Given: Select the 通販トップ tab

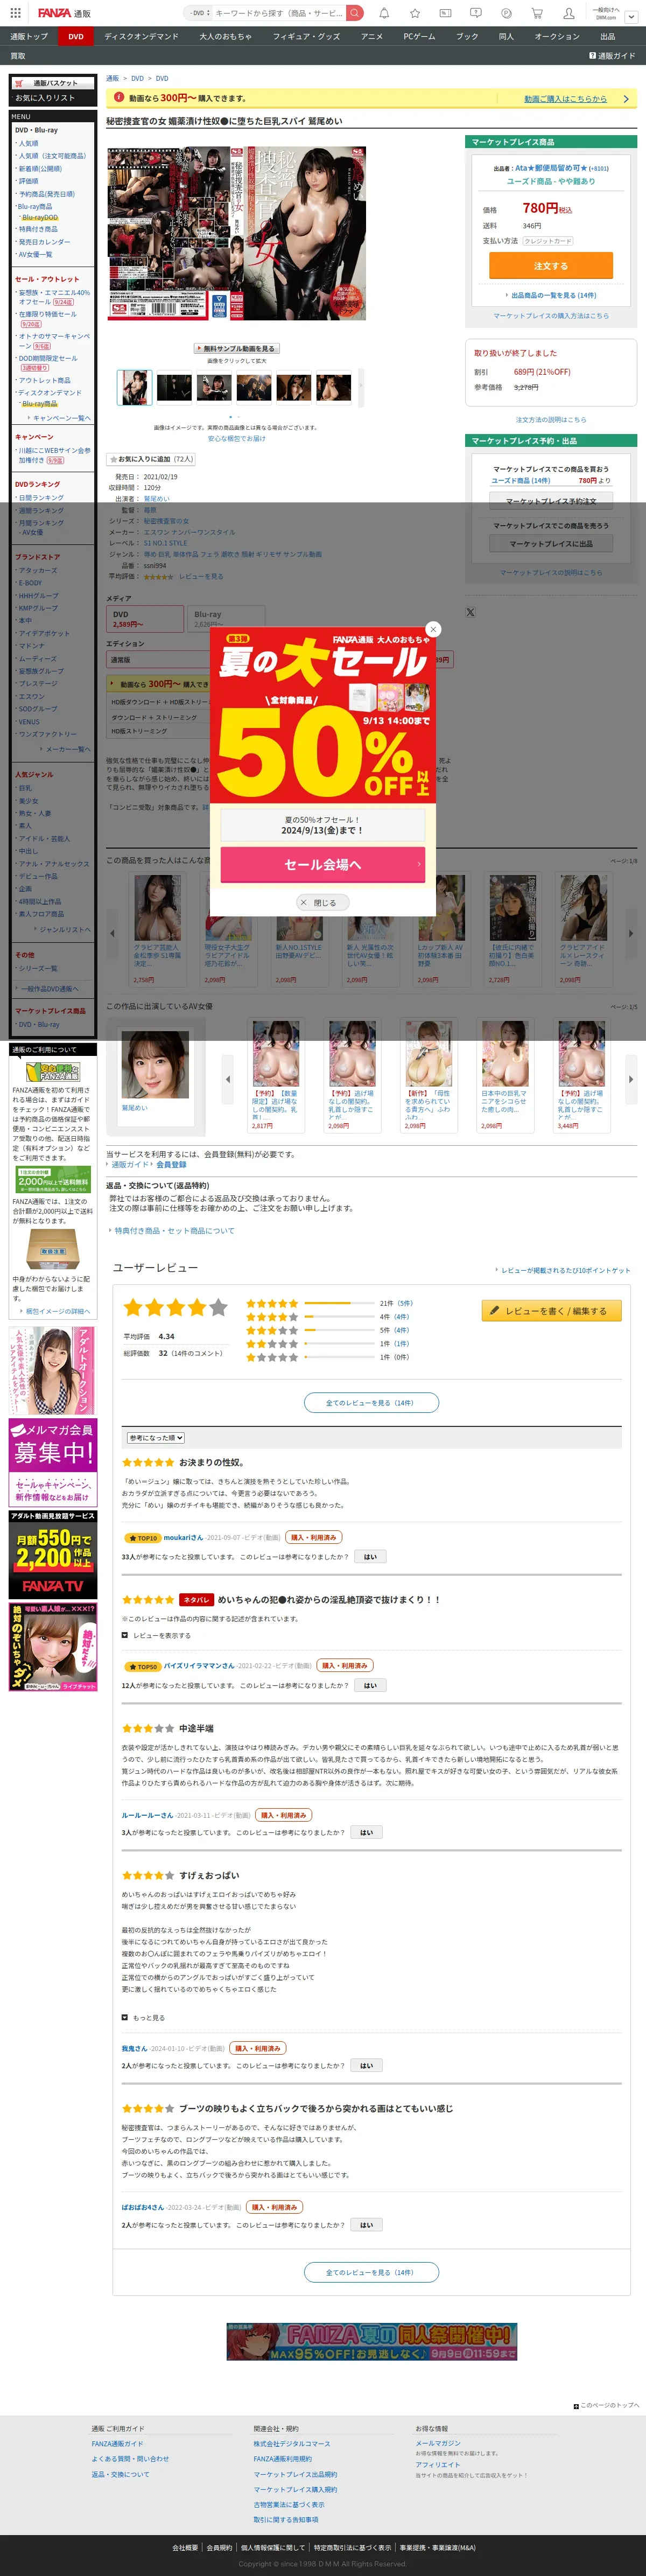Looking at the screenshot, I should click(x=29, y=36).
